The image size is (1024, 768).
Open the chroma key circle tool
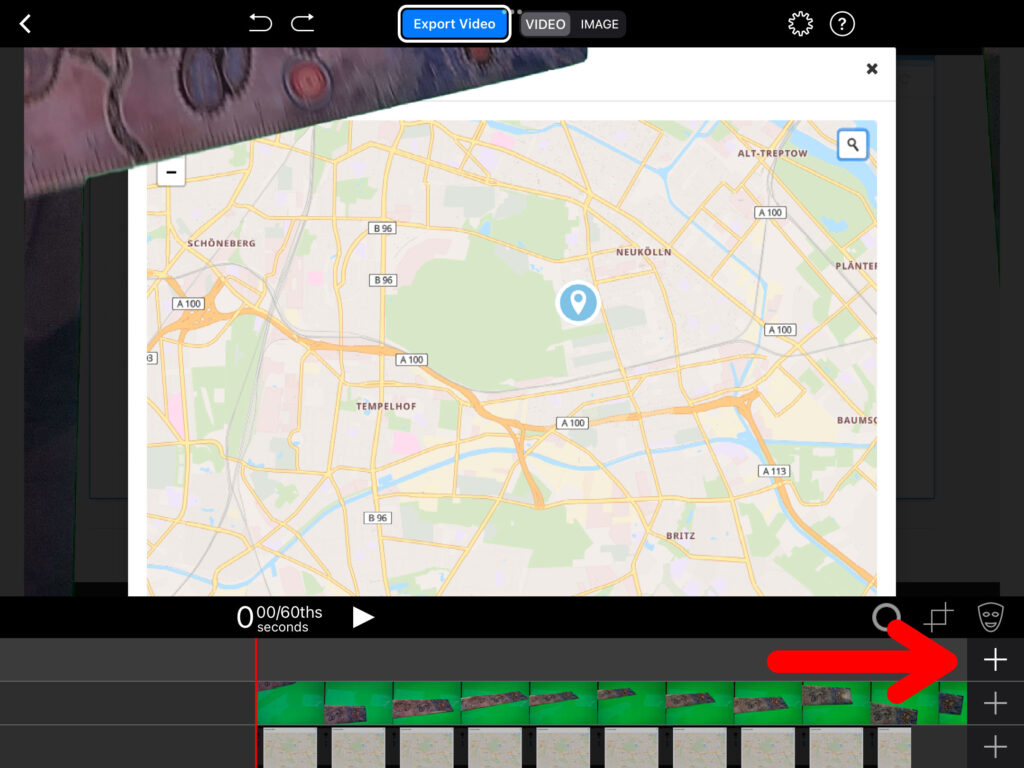pyautogui.click(x=886, y=618)
